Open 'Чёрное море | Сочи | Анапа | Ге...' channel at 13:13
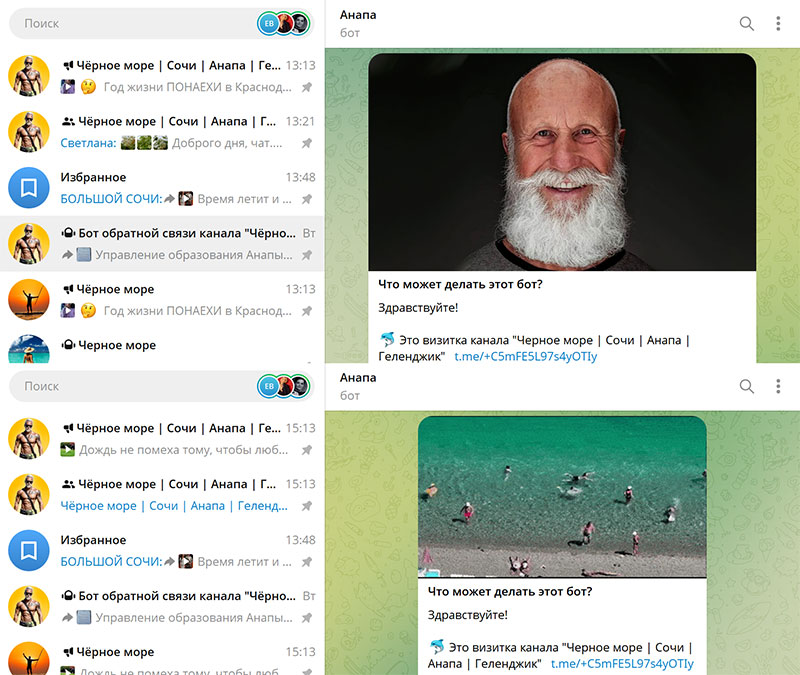This screenshot has height=675, width=800. tap(162, 76)
